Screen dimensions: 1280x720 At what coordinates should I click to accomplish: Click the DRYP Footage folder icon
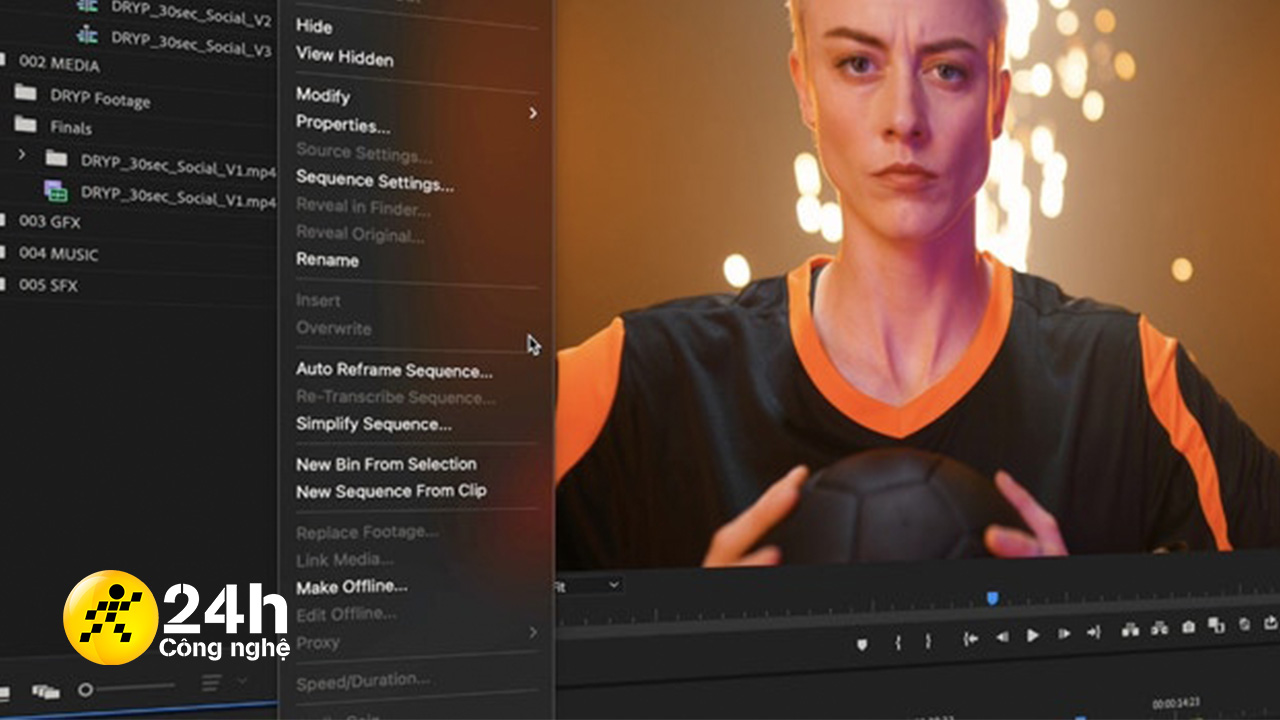point(25,94)
